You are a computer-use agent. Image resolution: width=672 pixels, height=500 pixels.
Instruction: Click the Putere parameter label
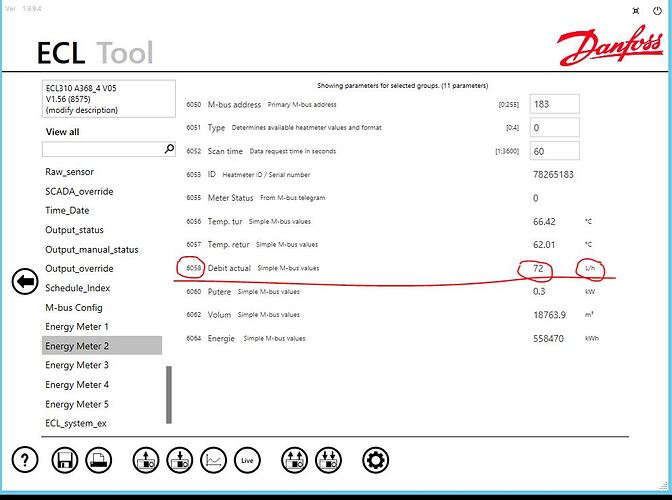click(219, 292)
